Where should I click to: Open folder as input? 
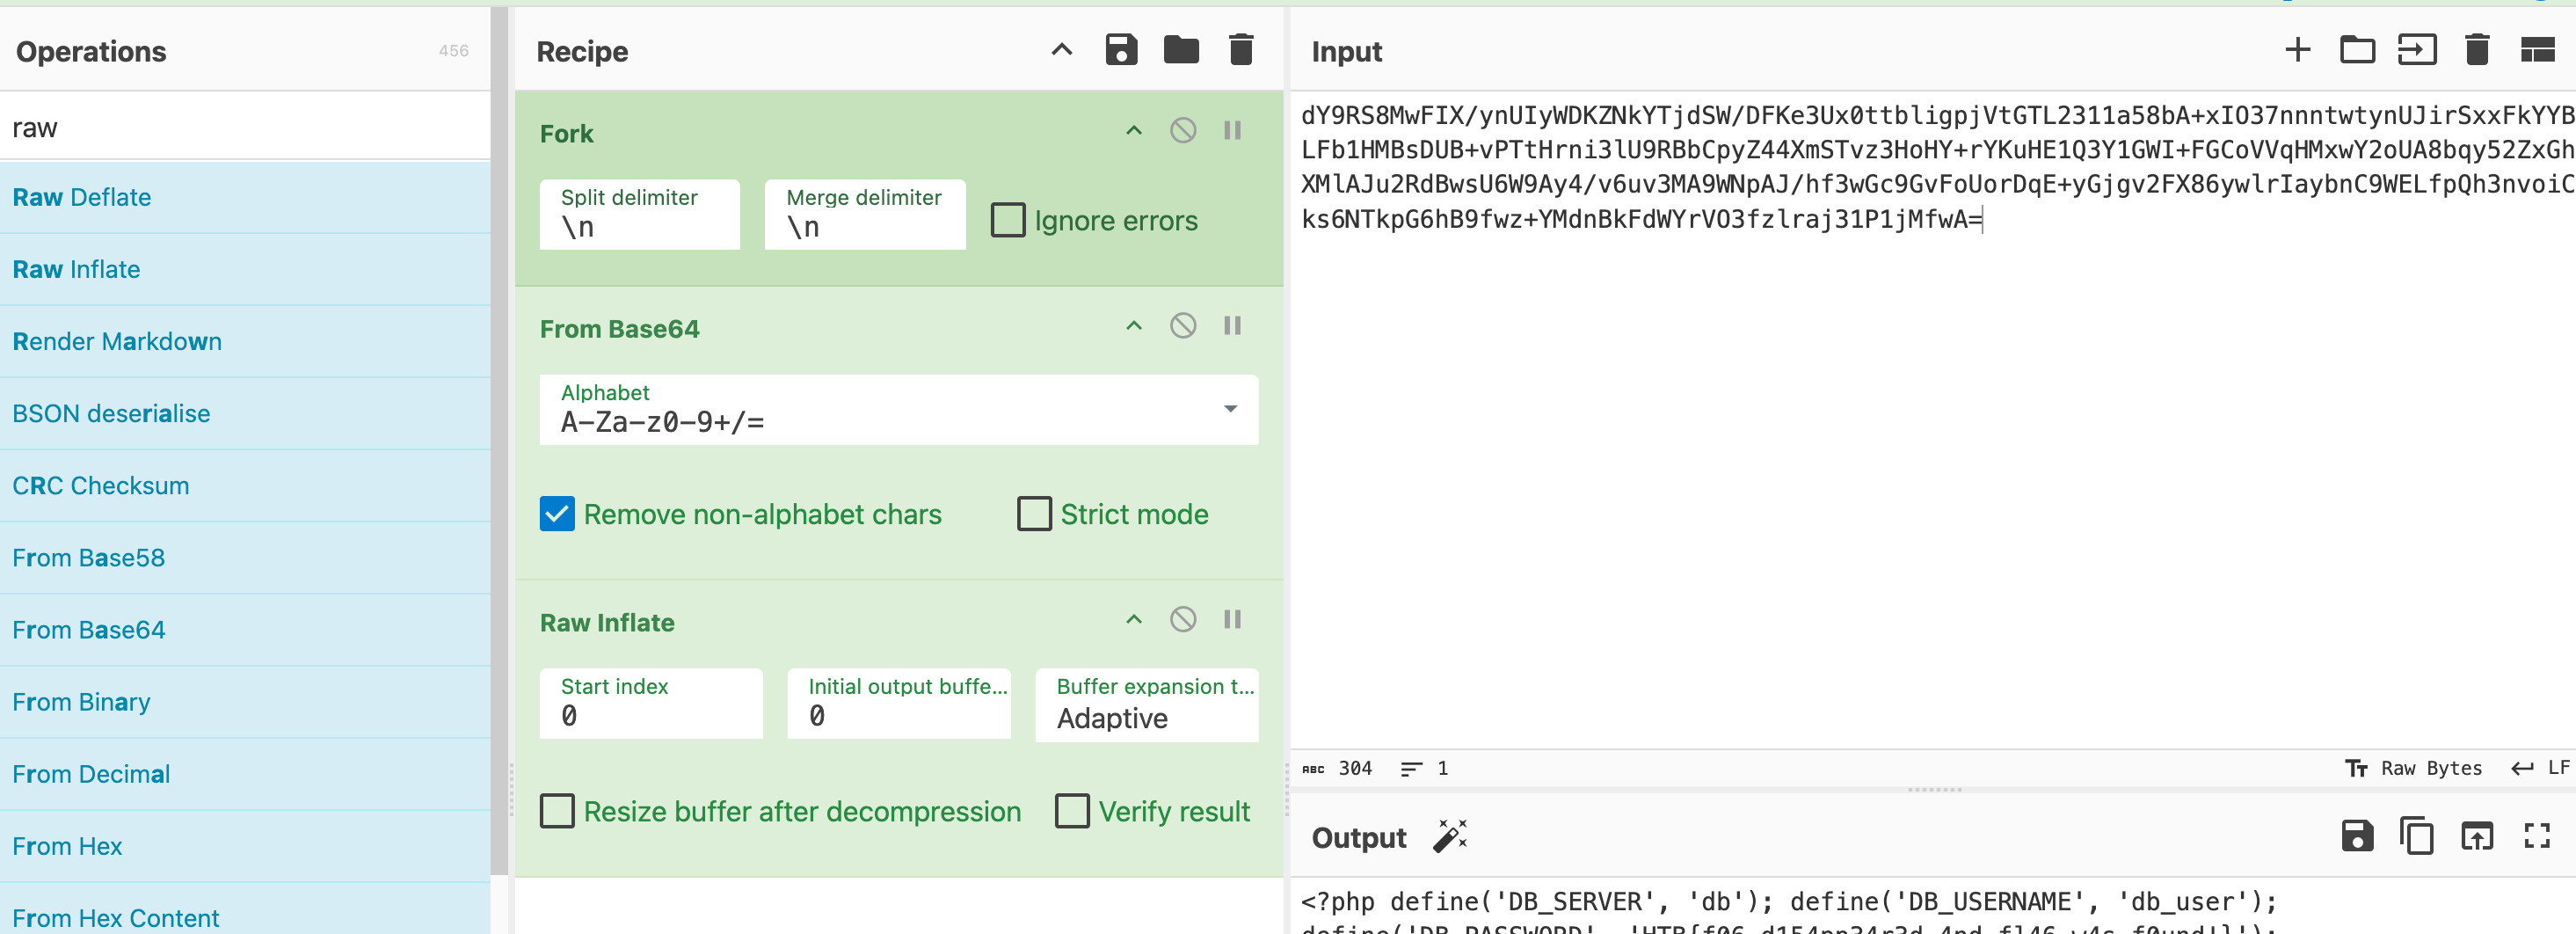pyautogui.click(x=2357, y=50)
